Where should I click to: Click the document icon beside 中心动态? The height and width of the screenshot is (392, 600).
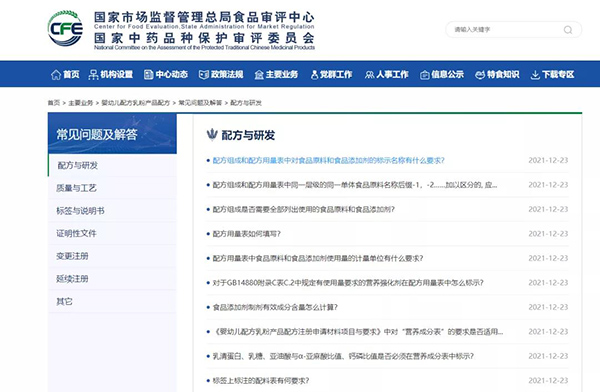click(x=148, y=74)
